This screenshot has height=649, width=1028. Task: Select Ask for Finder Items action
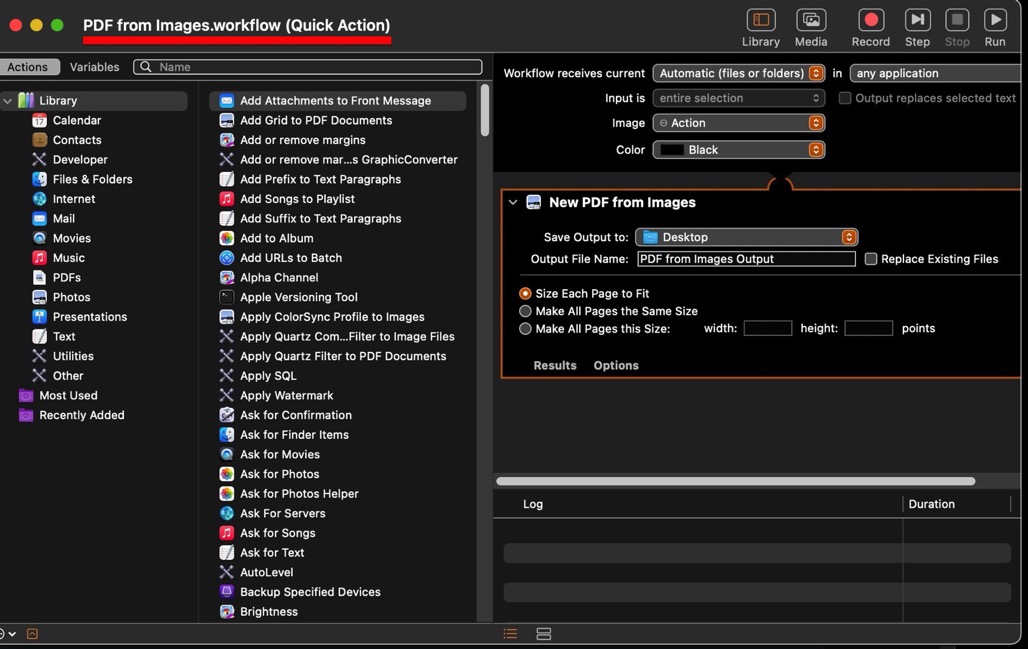[x=294, y=435]
